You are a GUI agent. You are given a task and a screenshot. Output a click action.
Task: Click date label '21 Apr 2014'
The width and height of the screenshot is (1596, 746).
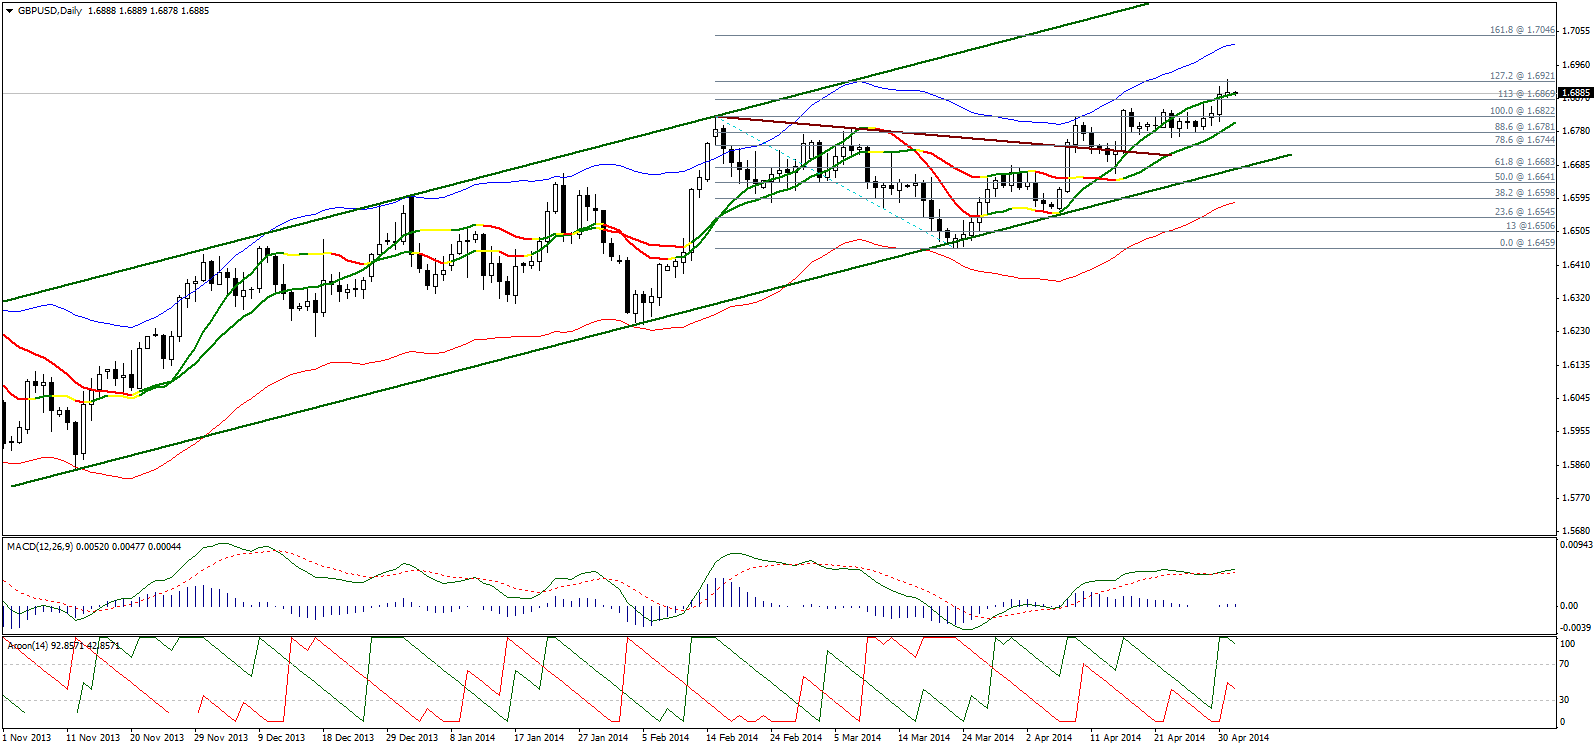pos(1180,738)
